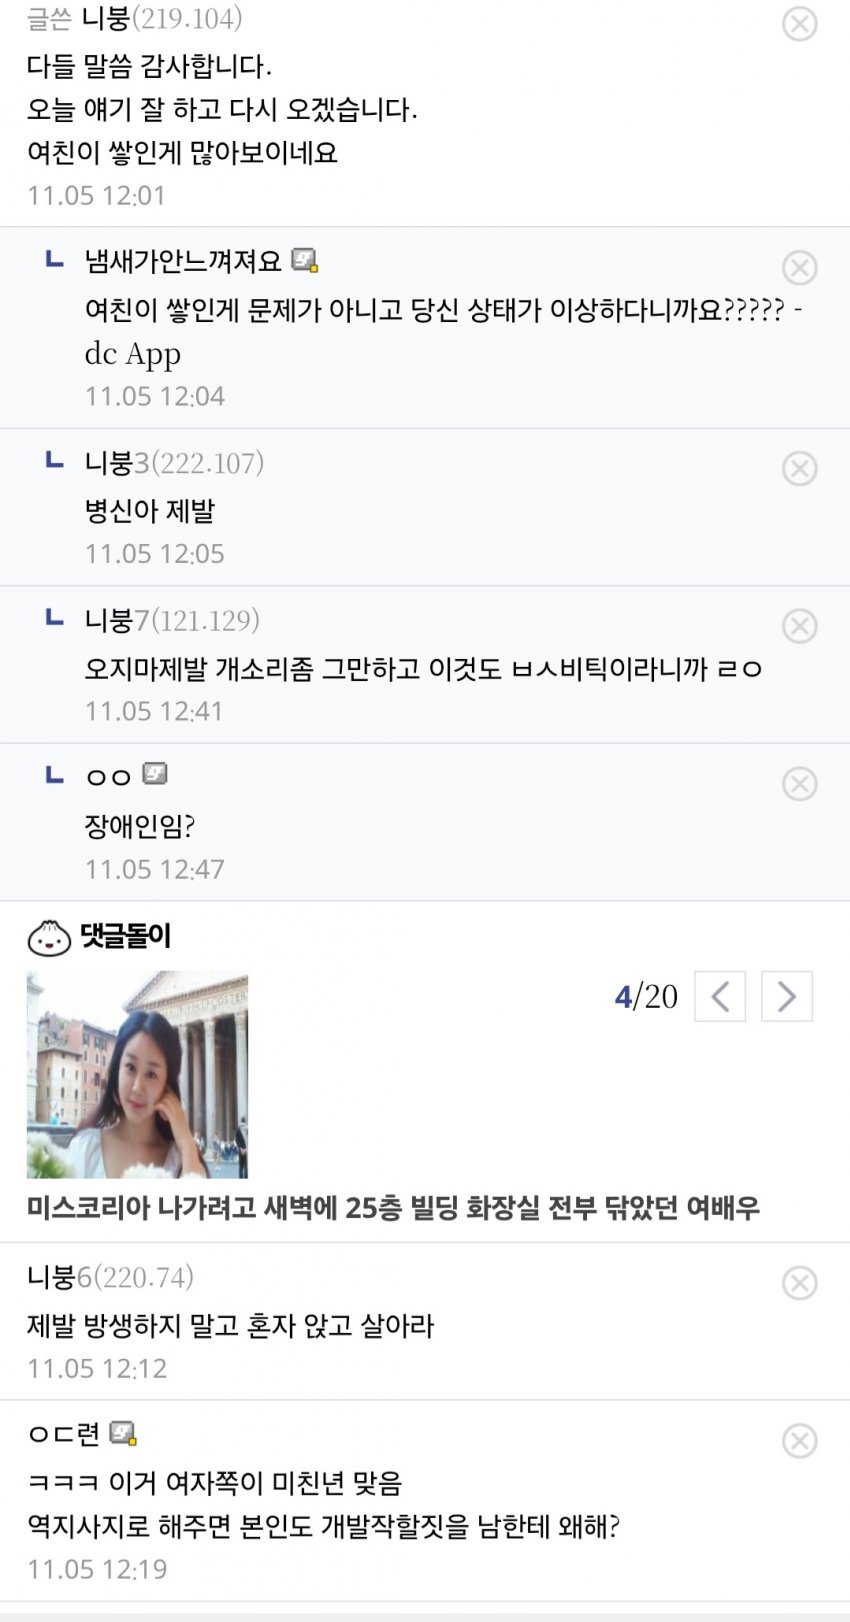Tap the 냄새가안느껴져요 nickname
This screenshot has width=850, height=1622.
pyautogui.click(x=183, y=262)
